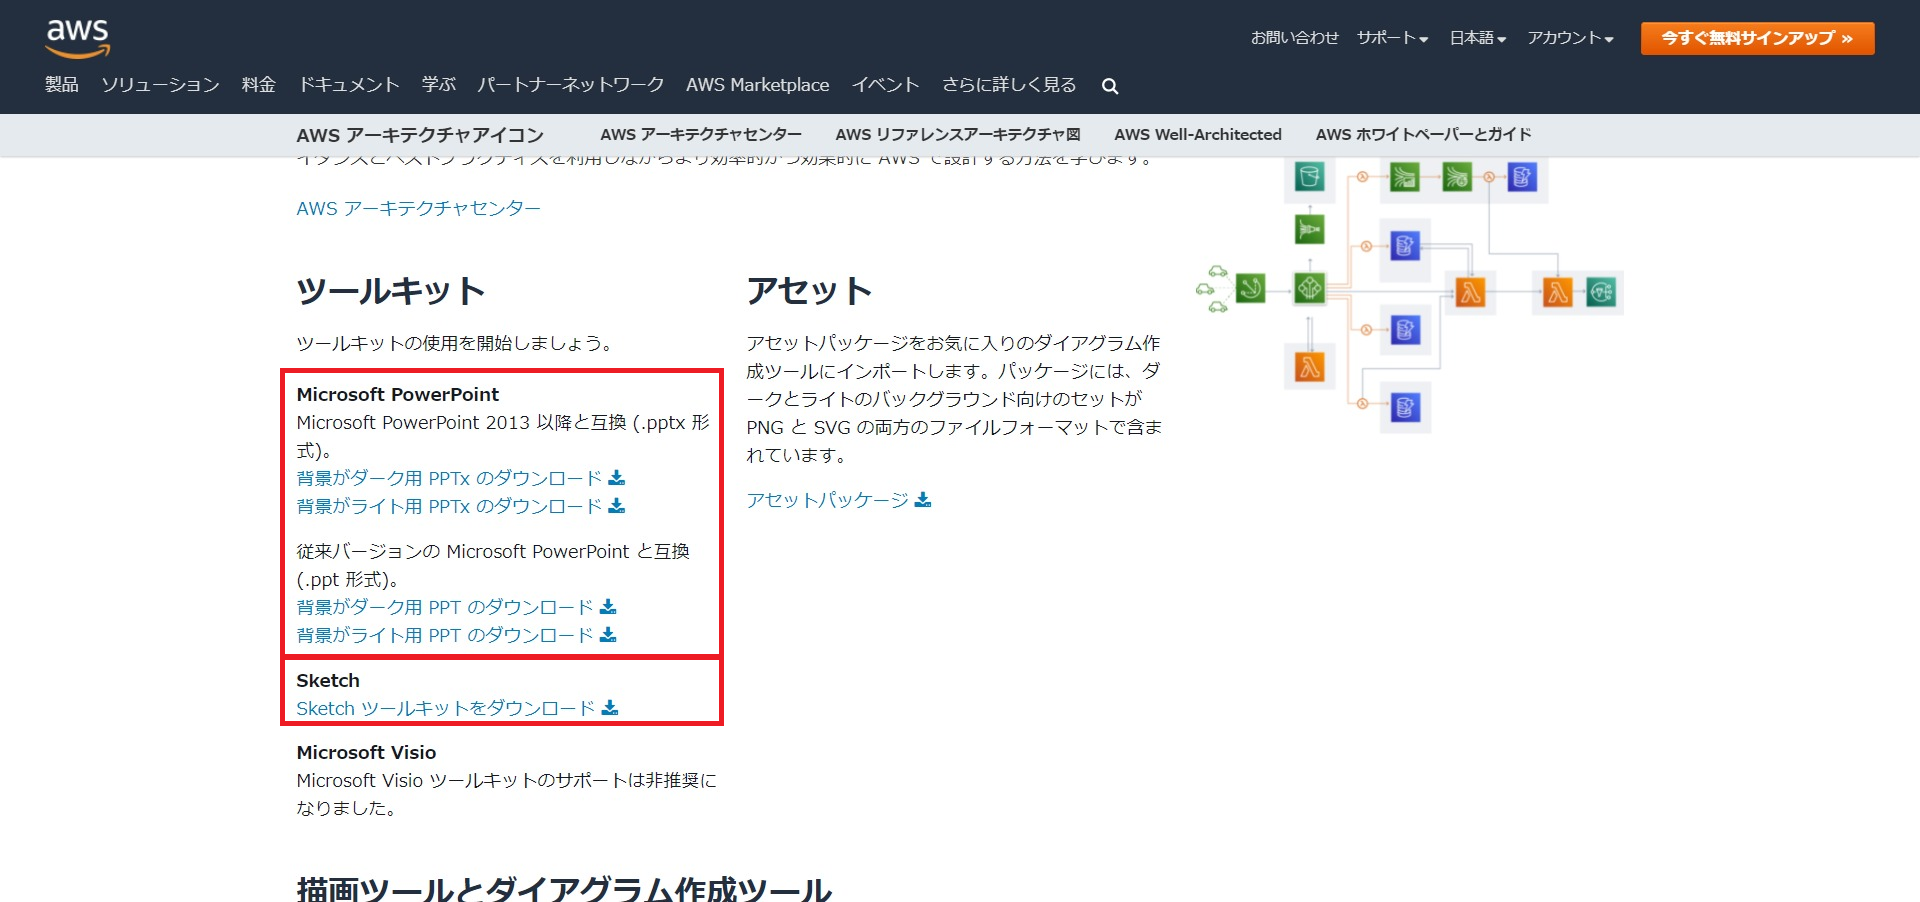Viewport: 1920px width, 902px height.
Task: Open AWS リファレンスアーキテクチャ図 tab
Action: tap(958, 135)
